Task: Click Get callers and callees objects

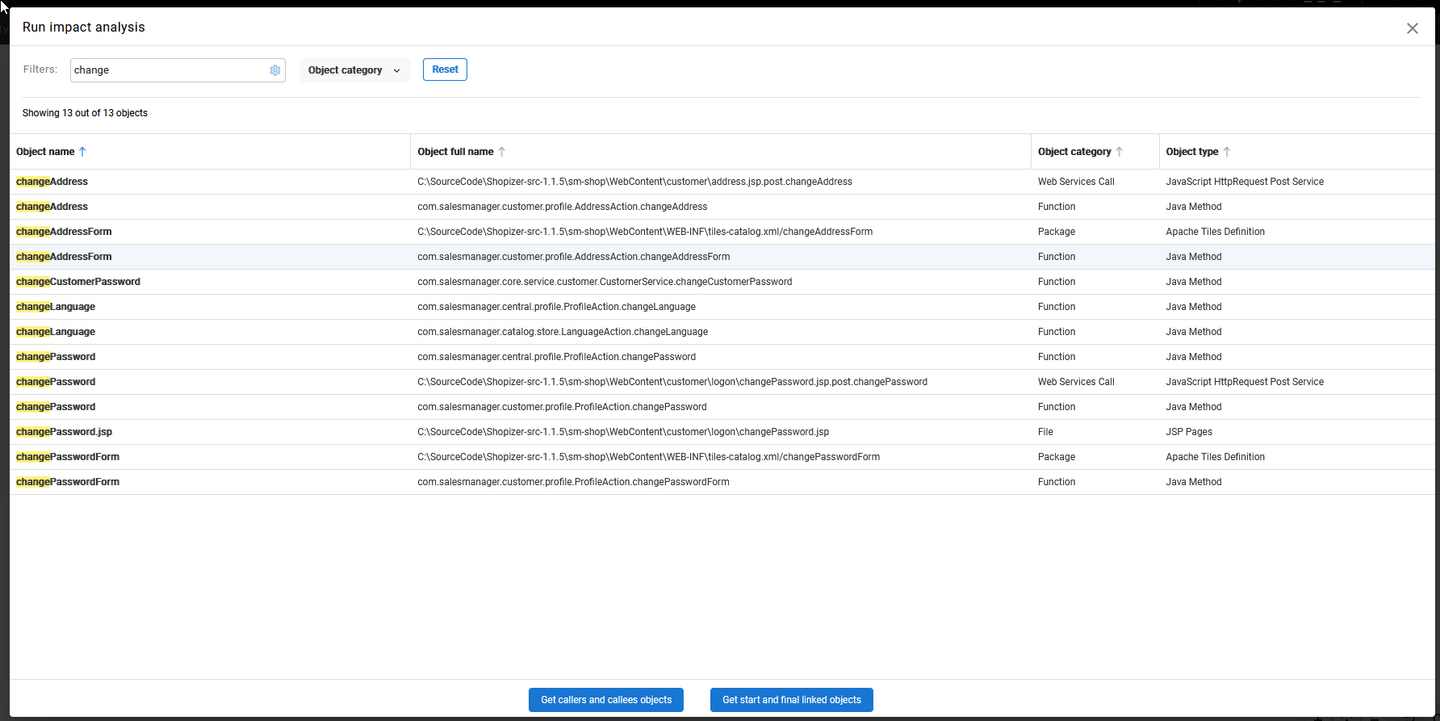Action: click(606, 700)
